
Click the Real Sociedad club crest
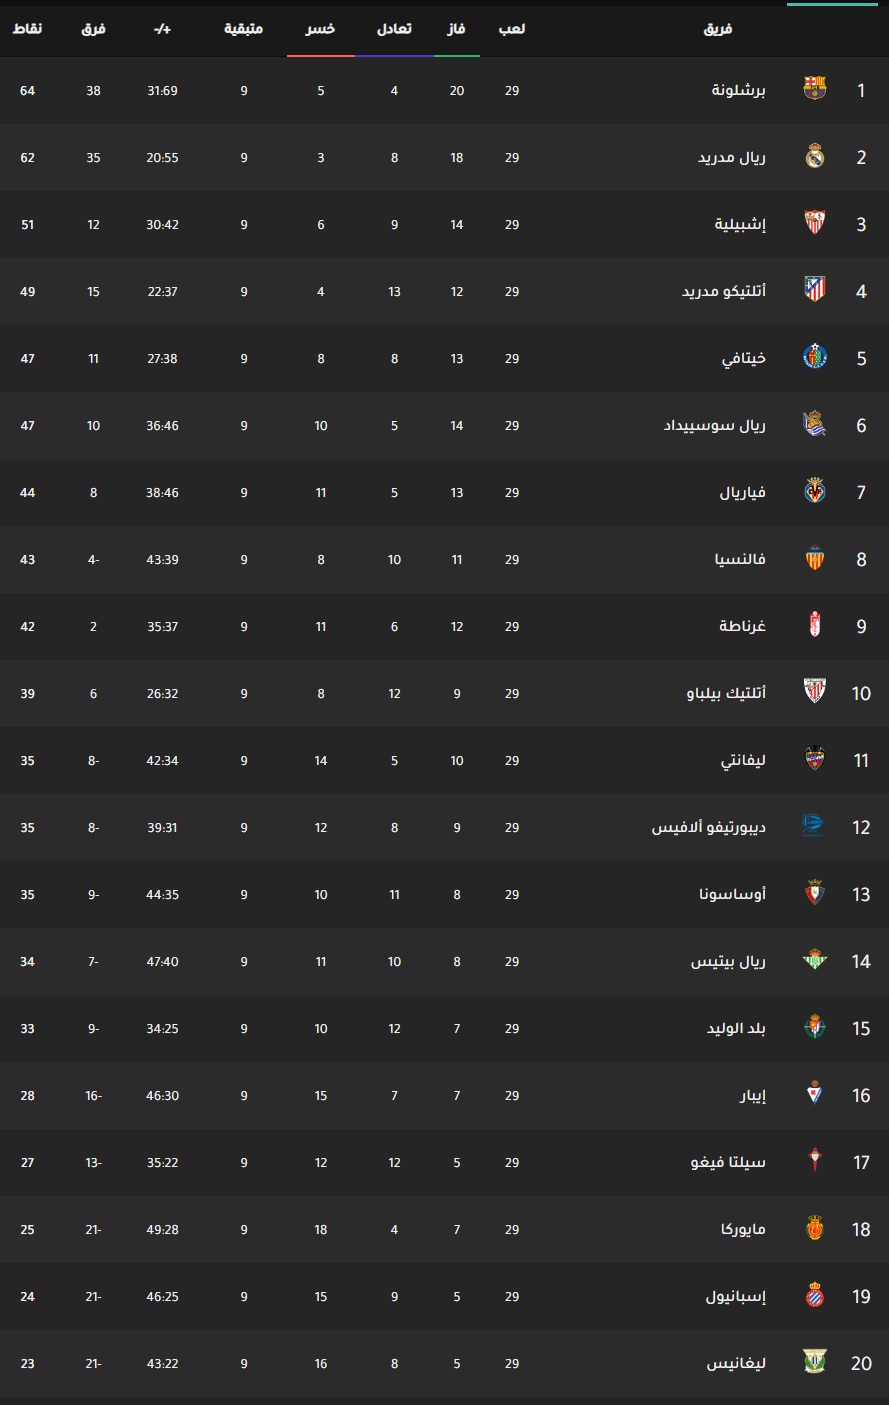[x=815, y=425]
